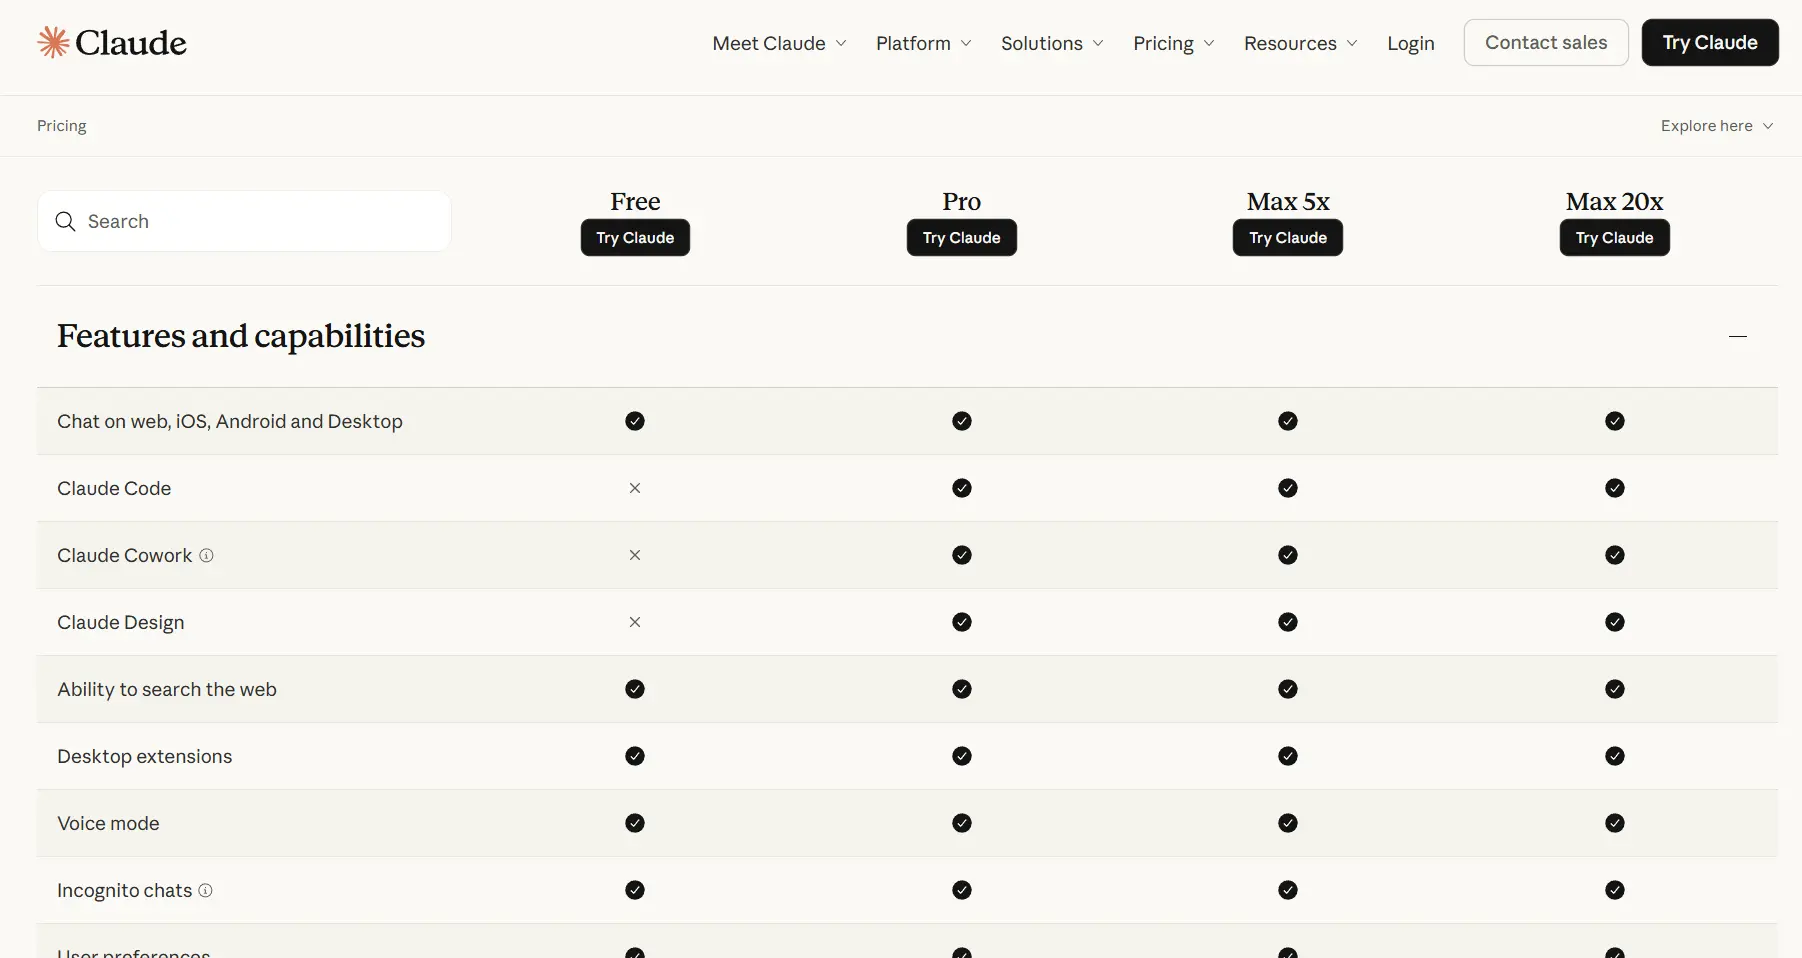Click the Max 5x checkmark for Chat on web row

point(1288,421)
